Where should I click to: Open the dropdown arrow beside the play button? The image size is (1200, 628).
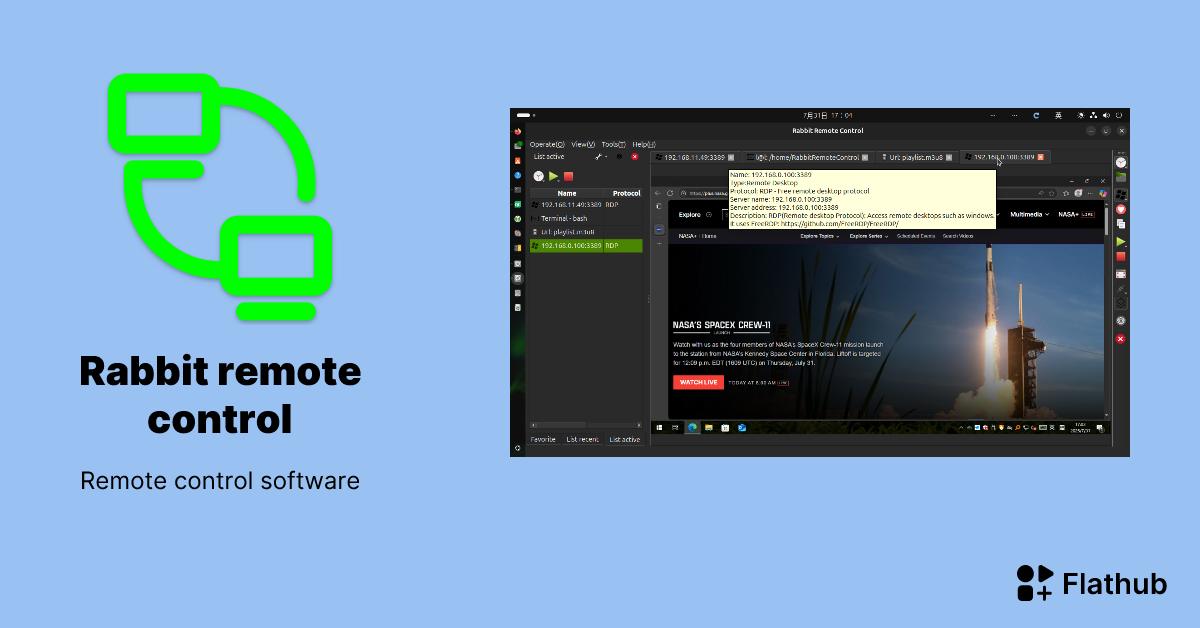(559, 181)
